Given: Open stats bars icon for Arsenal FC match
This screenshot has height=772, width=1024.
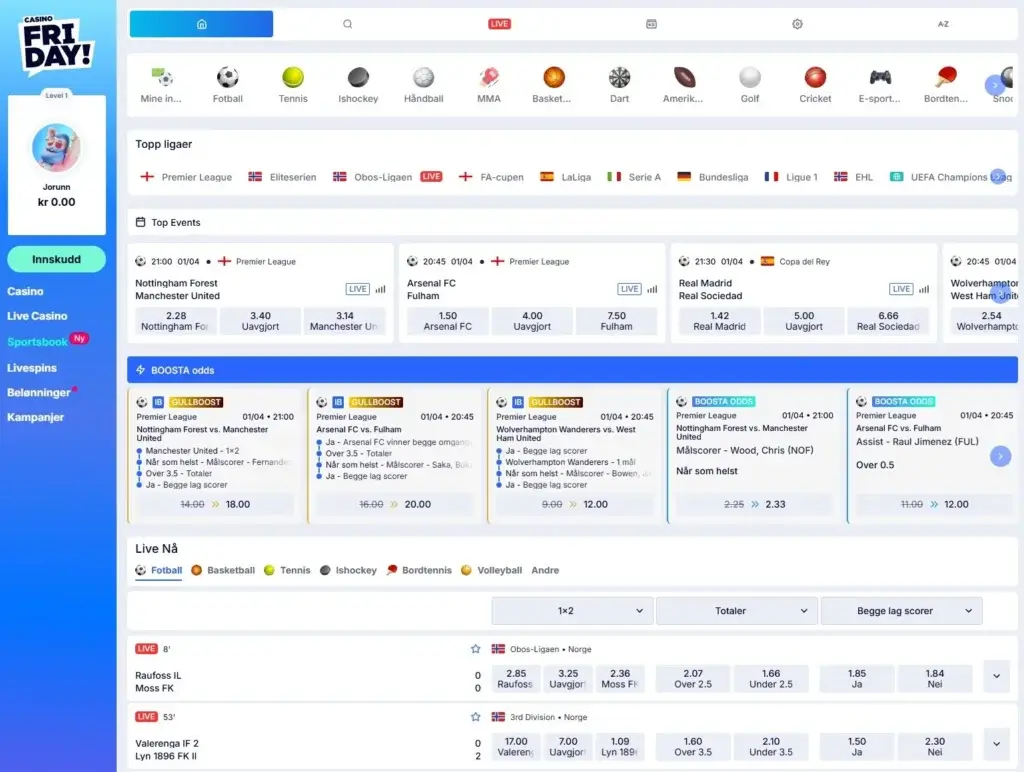Looking at the screenshot, I should click(652, 289).
